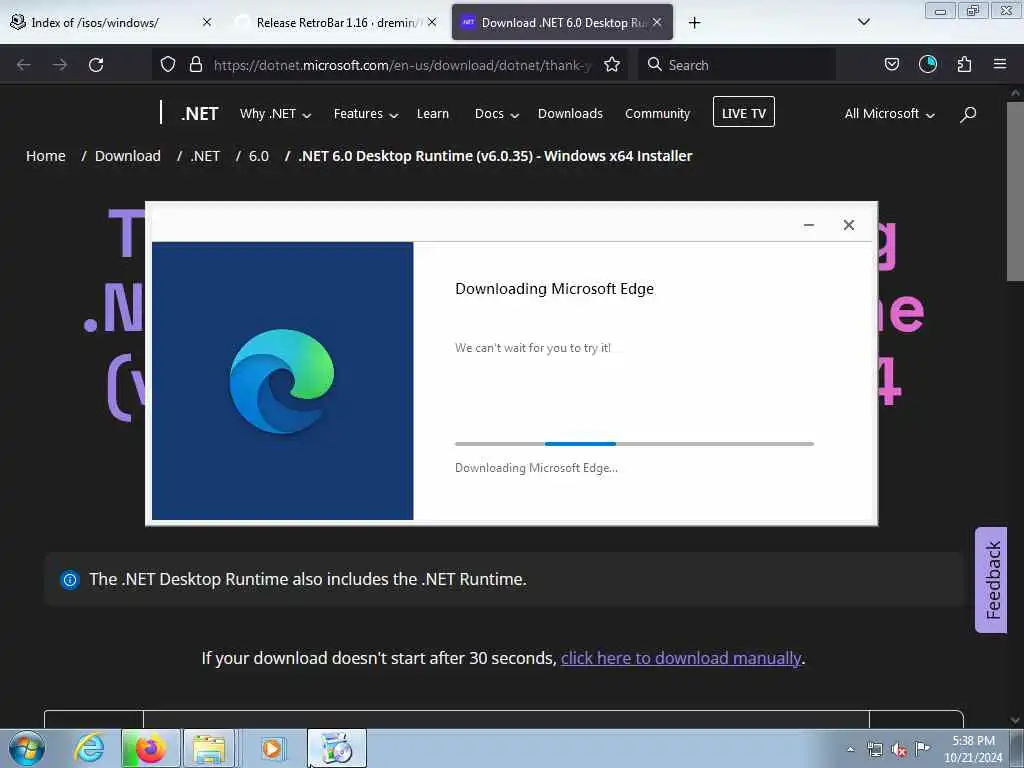Open the Windows Start button
The width and height of the screenshot is (1024, 768).
click(27, 748)
